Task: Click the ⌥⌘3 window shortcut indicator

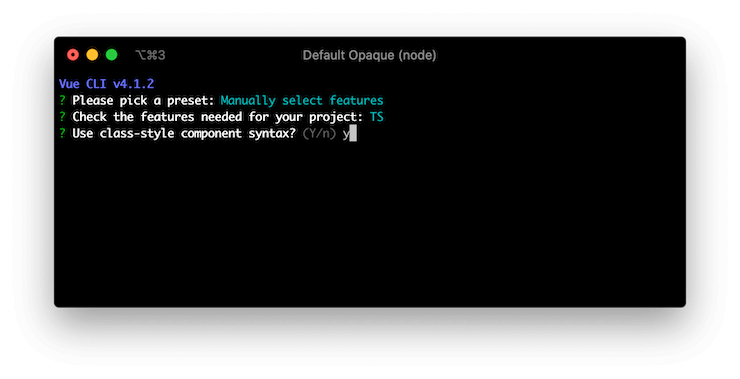Action: click(x=150, y=55)
